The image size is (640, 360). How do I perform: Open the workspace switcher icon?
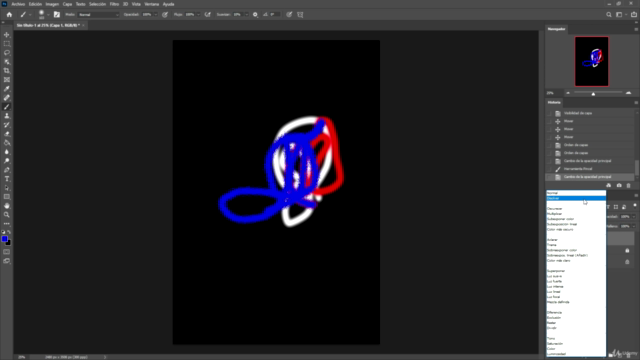coord(619,15)
